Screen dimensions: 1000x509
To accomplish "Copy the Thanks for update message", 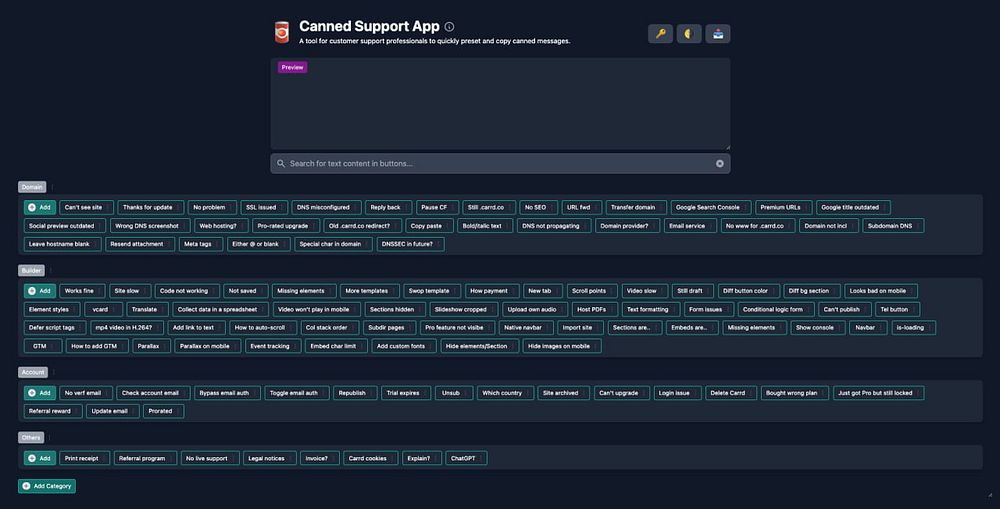I will point(151,207).
